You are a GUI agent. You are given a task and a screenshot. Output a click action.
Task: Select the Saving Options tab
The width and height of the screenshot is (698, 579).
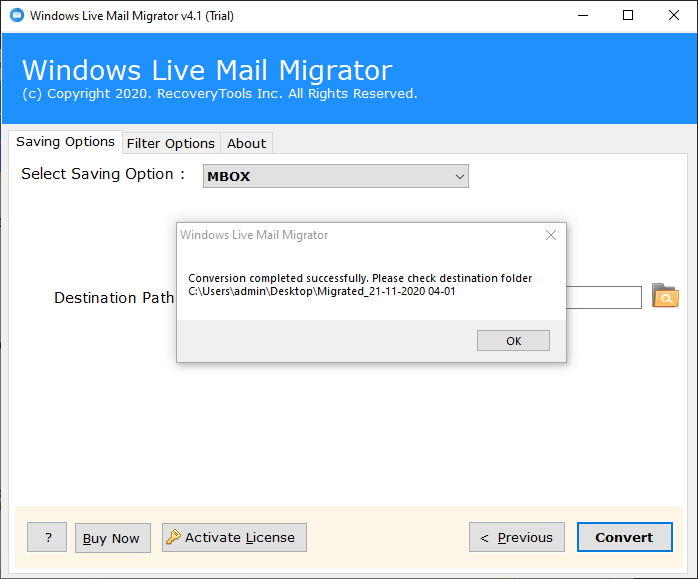[65, 142]
